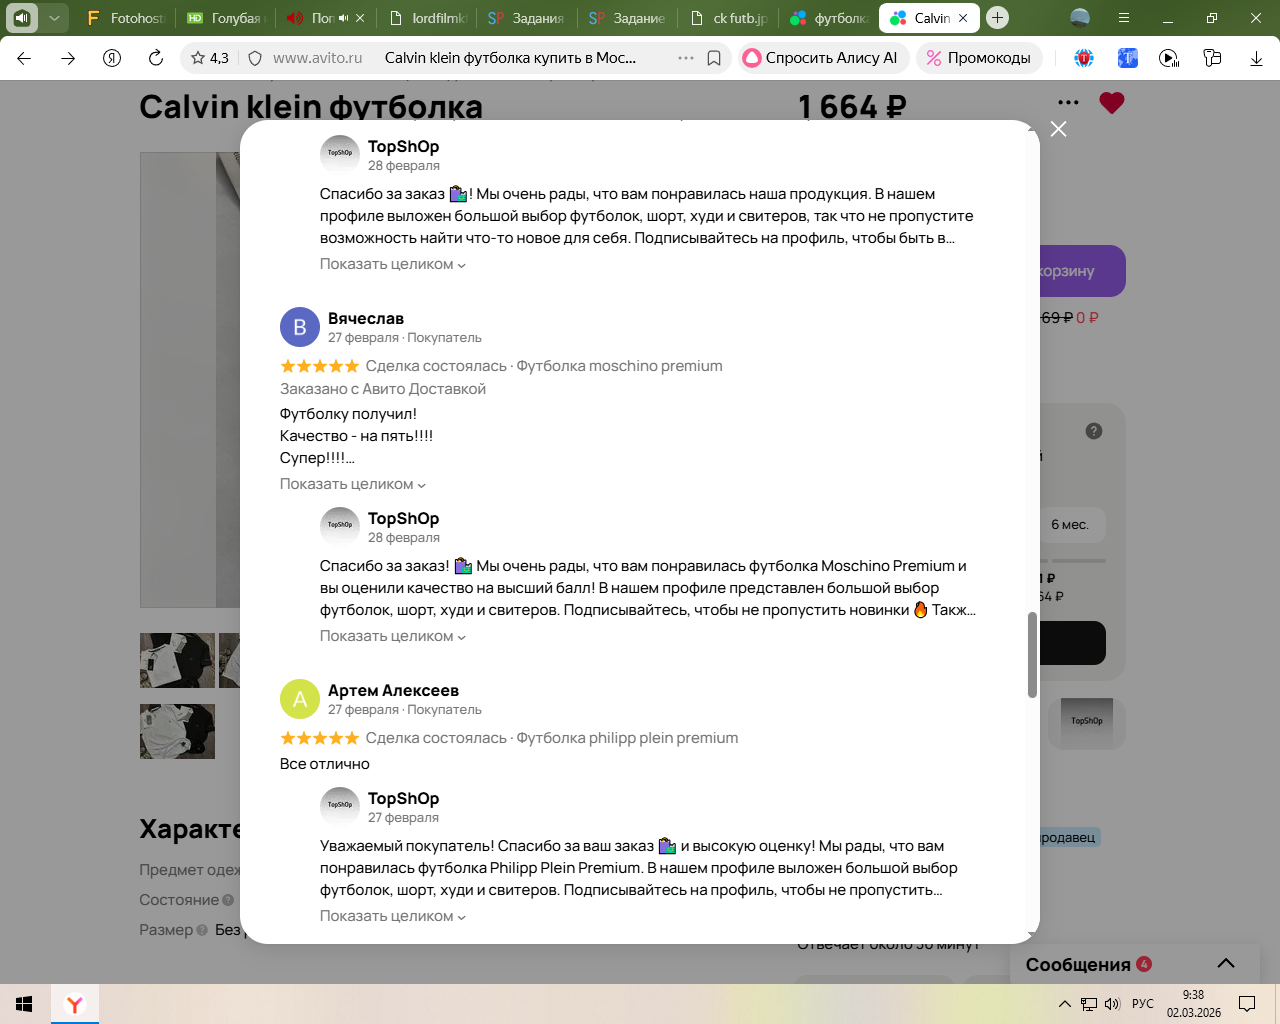Click TopShOp name in the 27 февраля reply

(x=403, y=798)
